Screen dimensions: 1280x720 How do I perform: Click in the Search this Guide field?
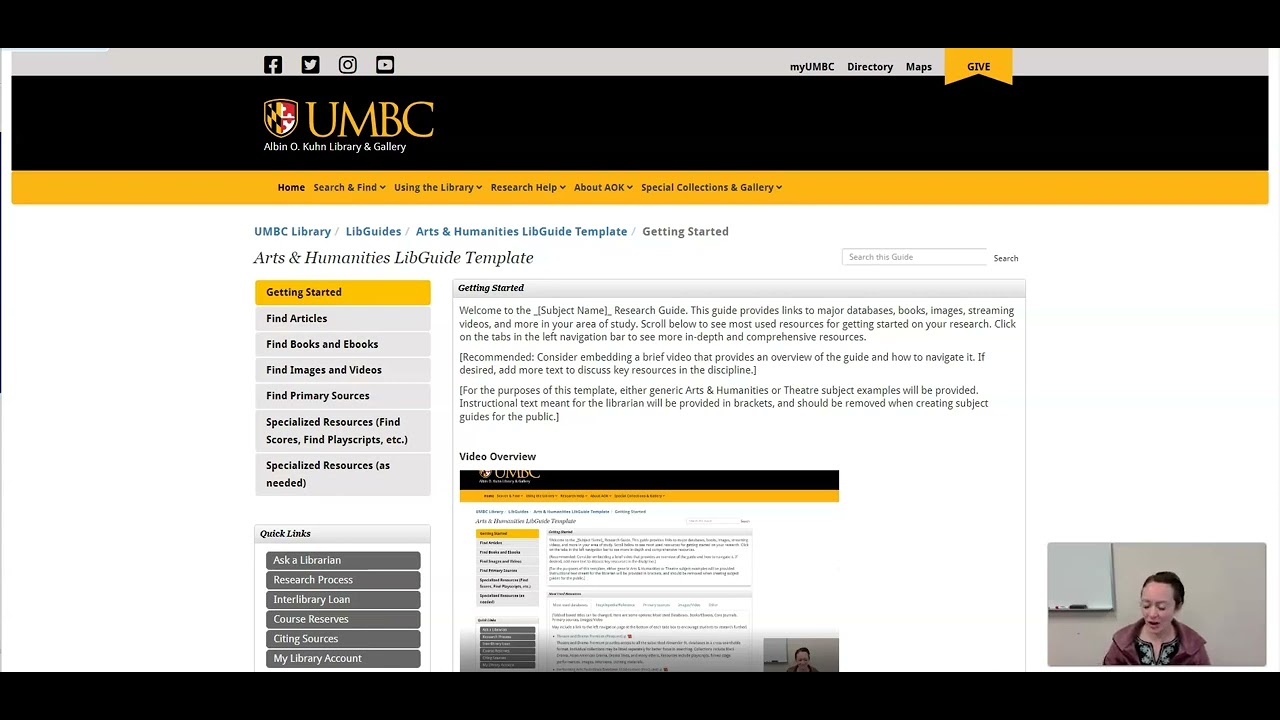[x=914, y=257]
